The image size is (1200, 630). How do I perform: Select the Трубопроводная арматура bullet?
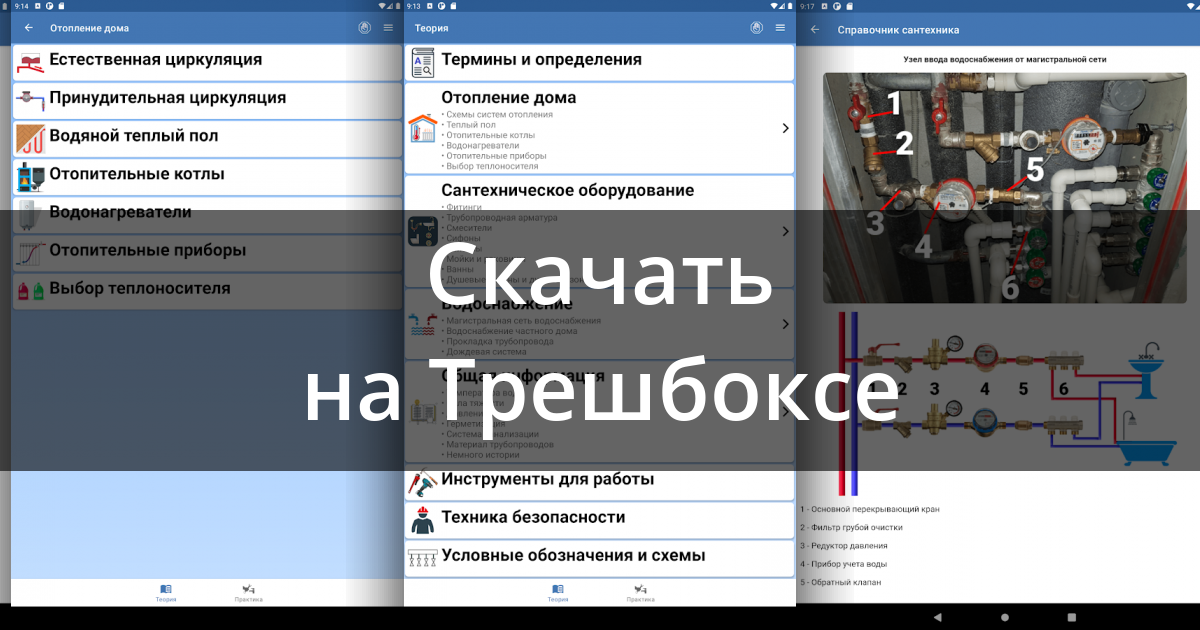pyautogui.click(x=500, y=217)
